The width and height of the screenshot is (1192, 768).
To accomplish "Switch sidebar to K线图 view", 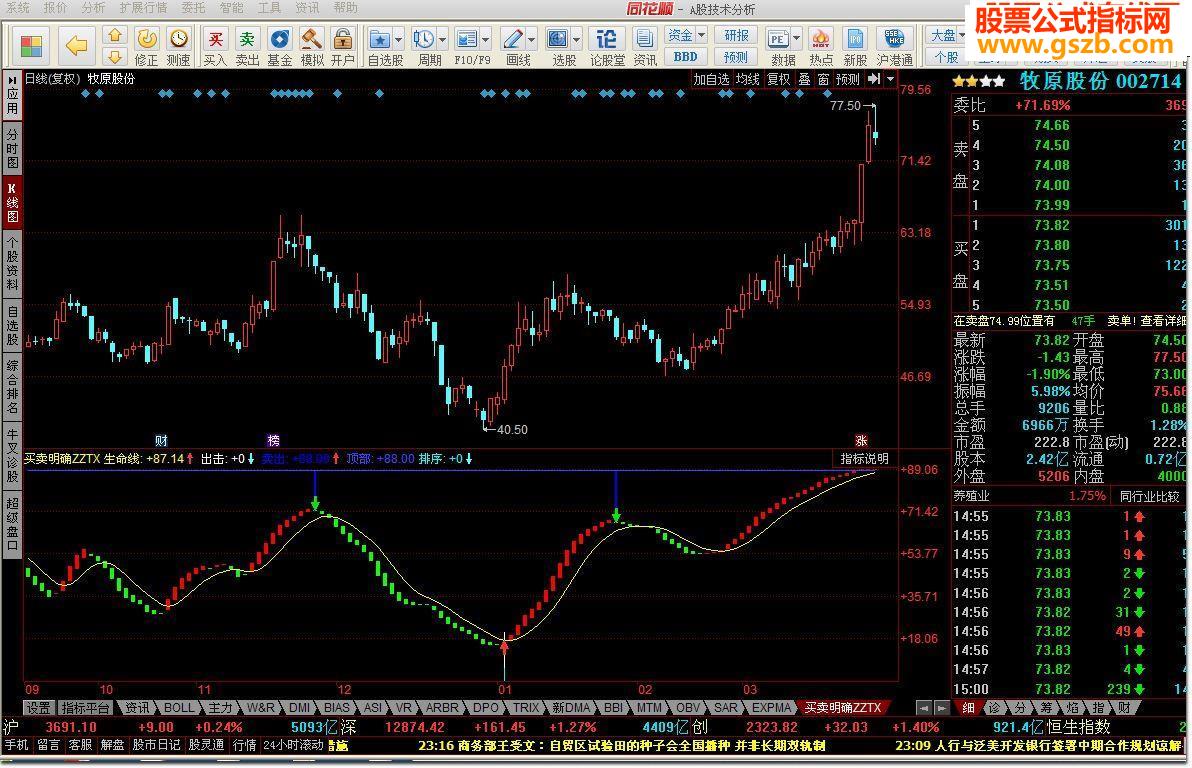I will coord(12,202).
